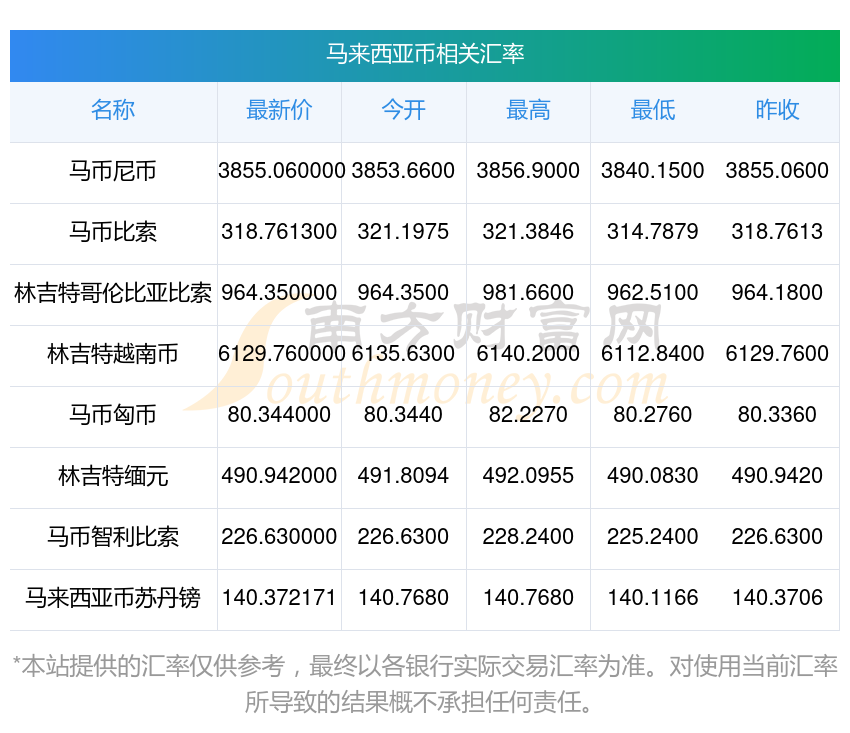Click previous close 140.3706

777,598
